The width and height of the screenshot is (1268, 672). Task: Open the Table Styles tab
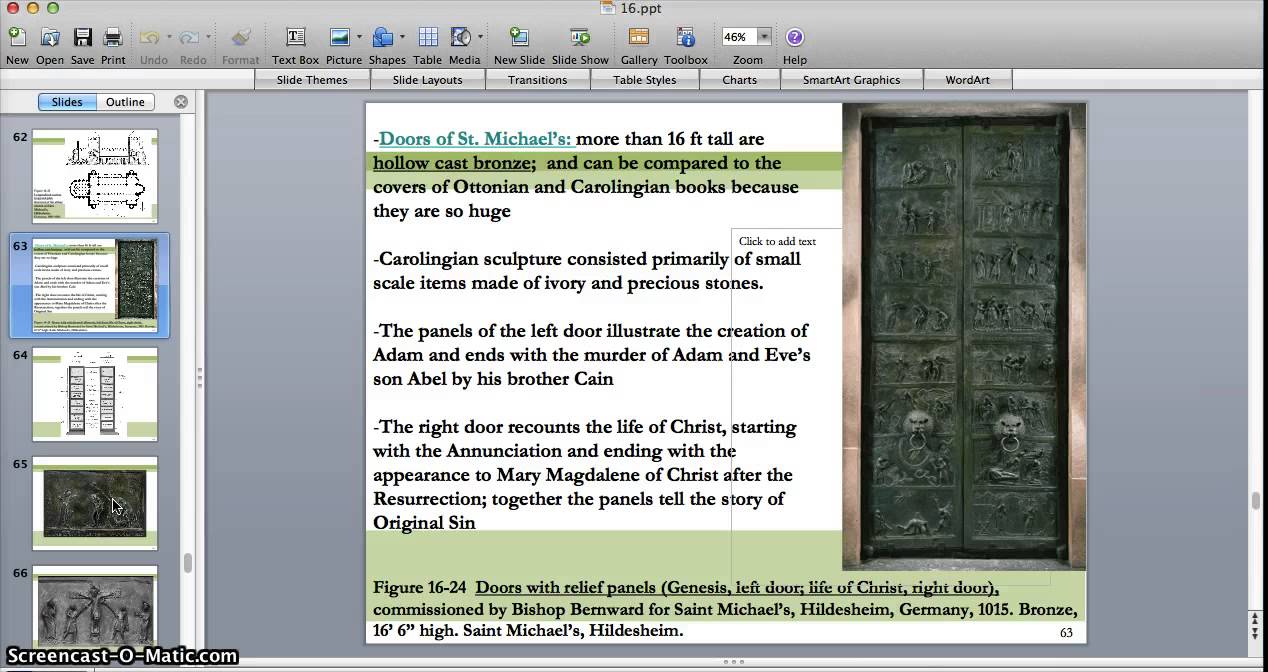(644, 80)
